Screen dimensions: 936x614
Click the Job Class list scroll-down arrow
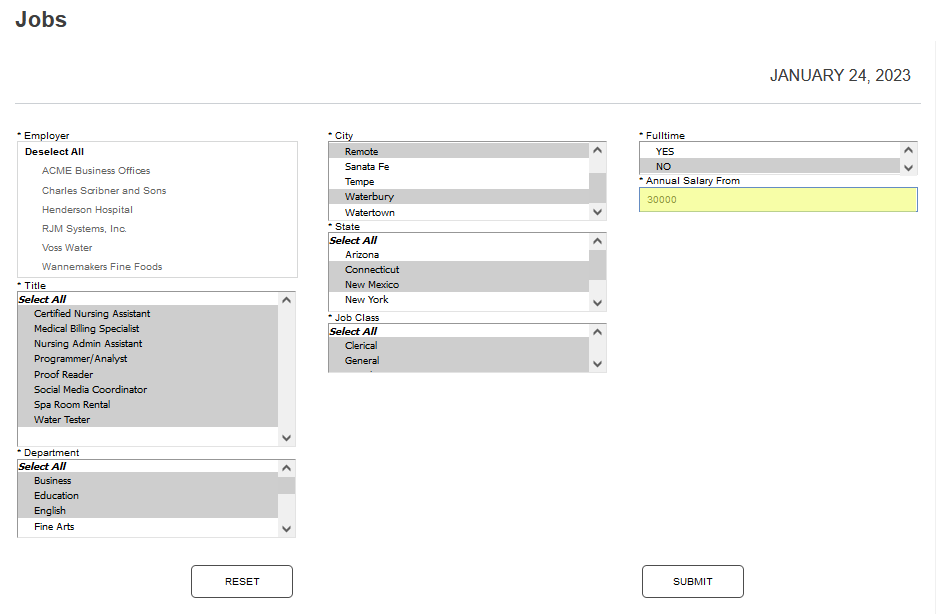click(598, 364)
